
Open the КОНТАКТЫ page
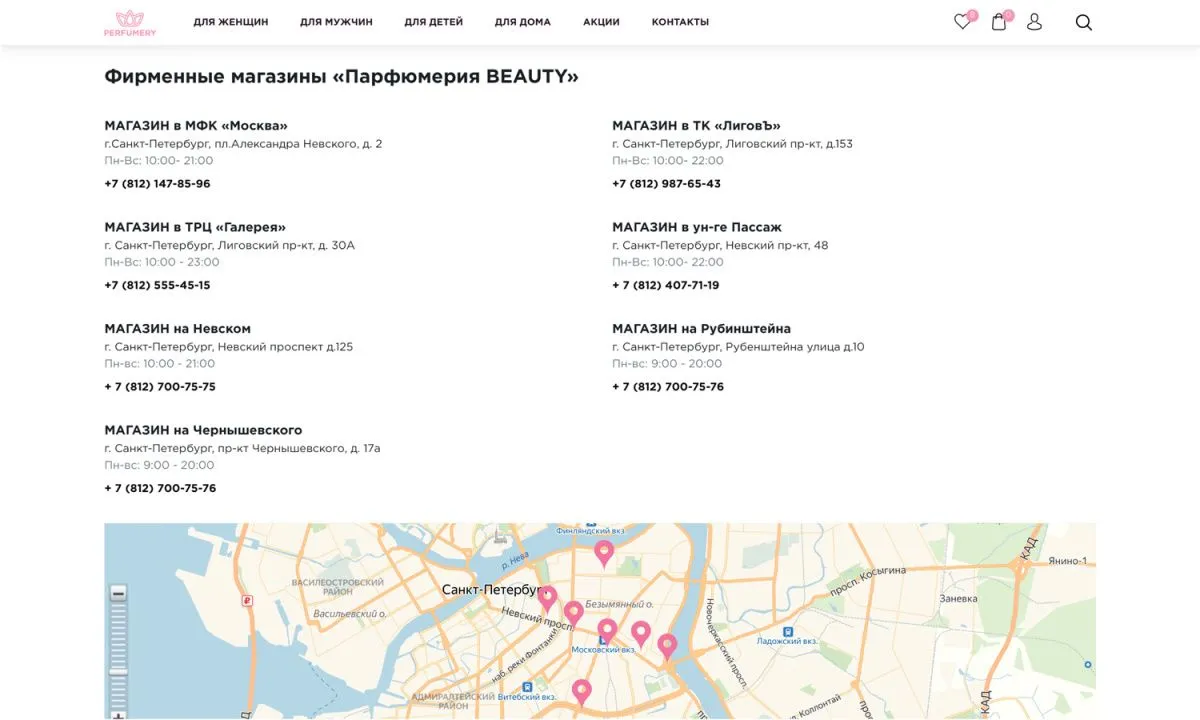[680, 21]
